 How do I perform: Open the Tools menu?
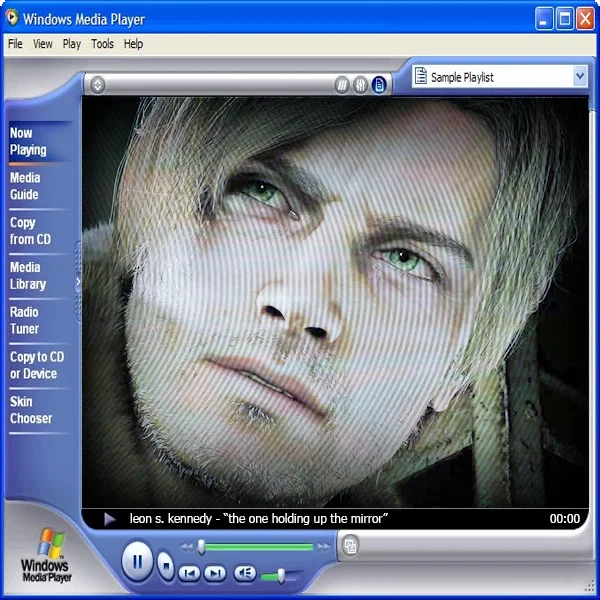102,44
